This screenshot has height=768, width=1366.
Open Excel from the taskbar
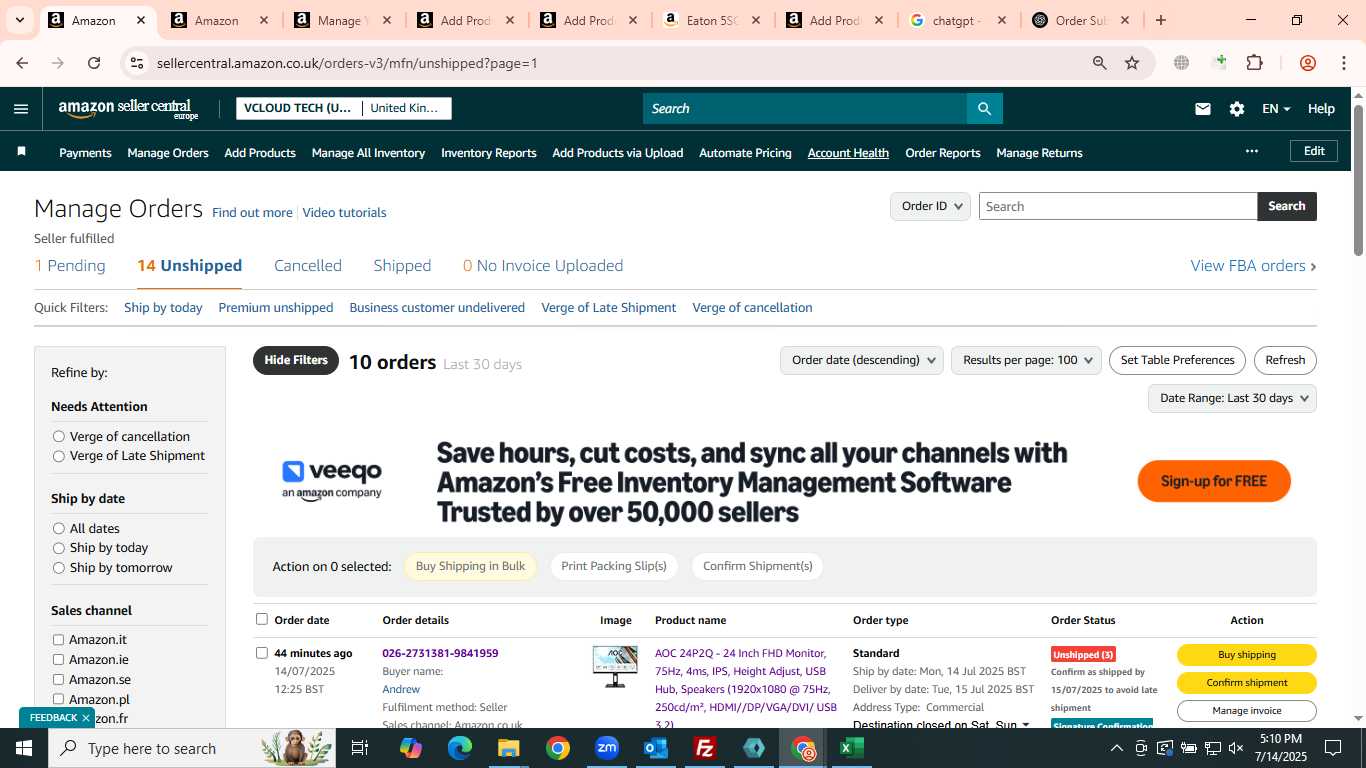click(x=852, y=748)
